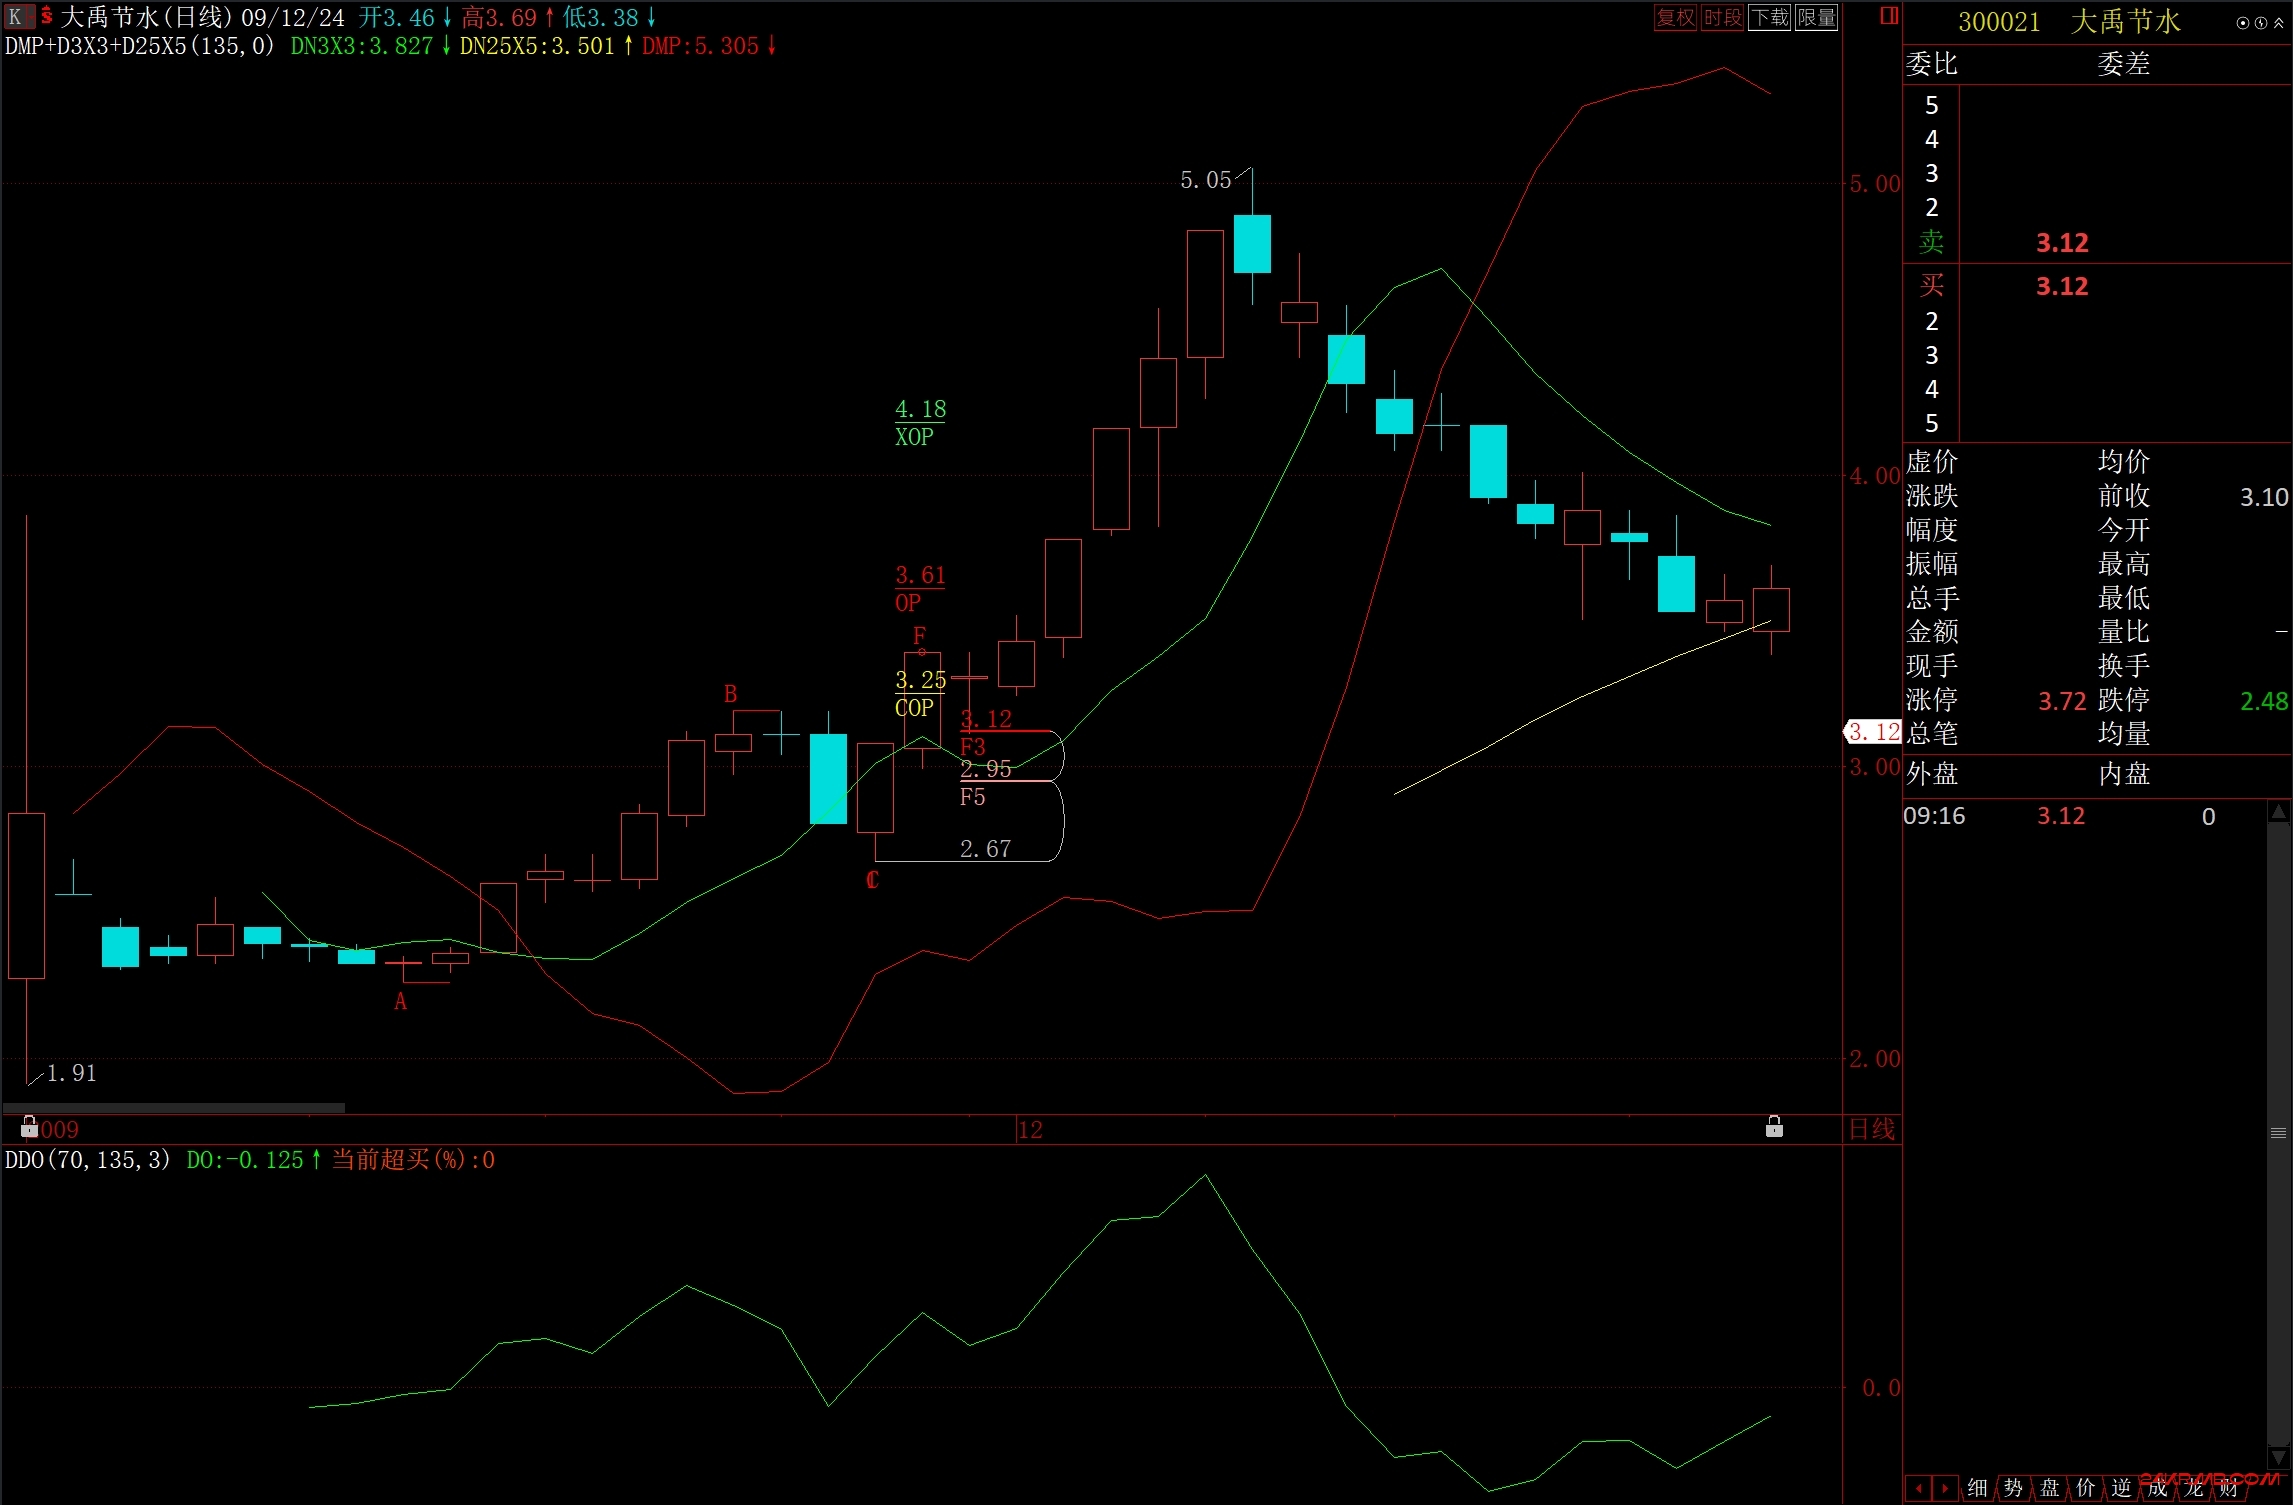Click scroll-up arrow of tick list
The height and width of the screenshot is (1505, 2293).
2278,812
